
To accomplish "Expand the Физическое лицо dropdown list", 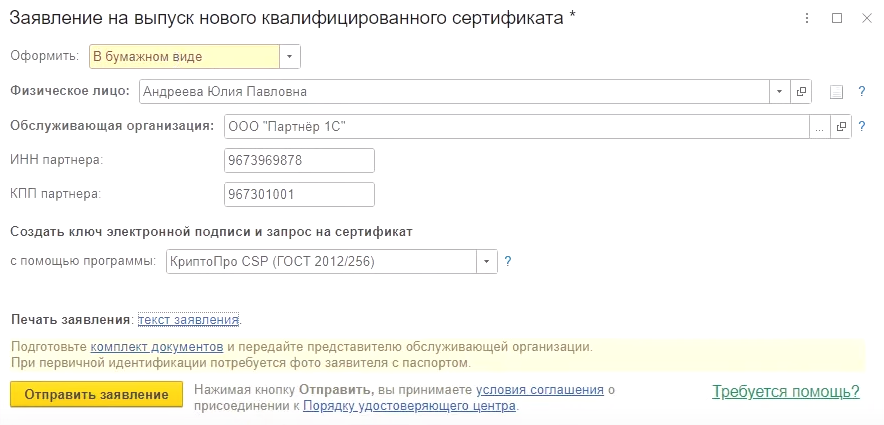I will click(779, 92).
